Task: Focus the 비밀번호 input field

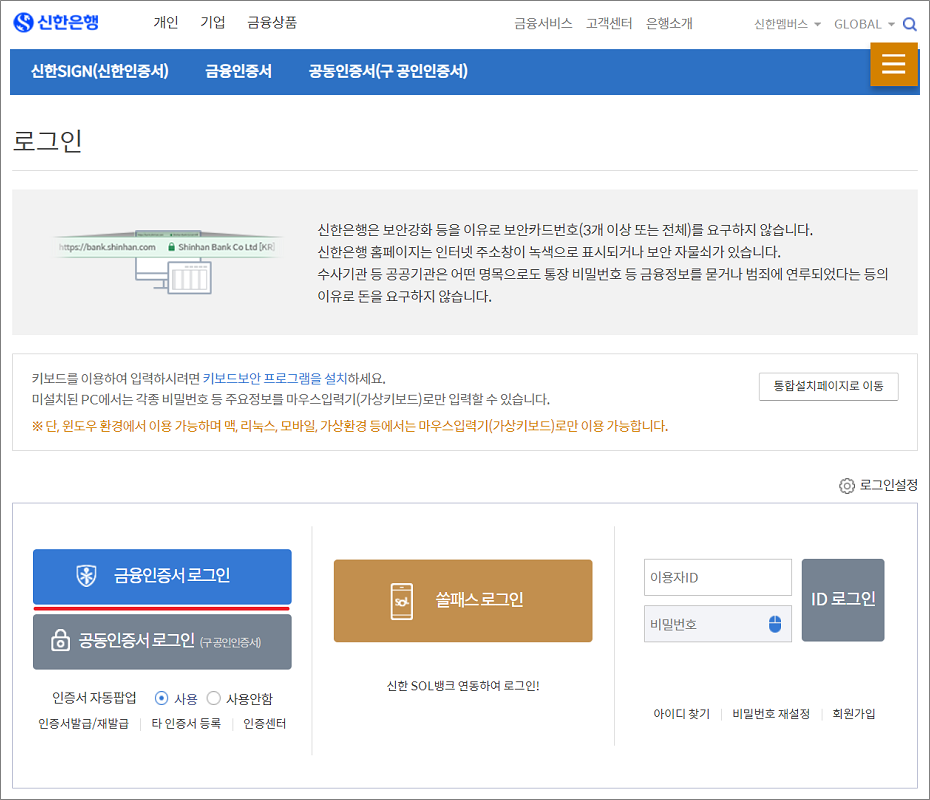Action: [x=718, y=624]
